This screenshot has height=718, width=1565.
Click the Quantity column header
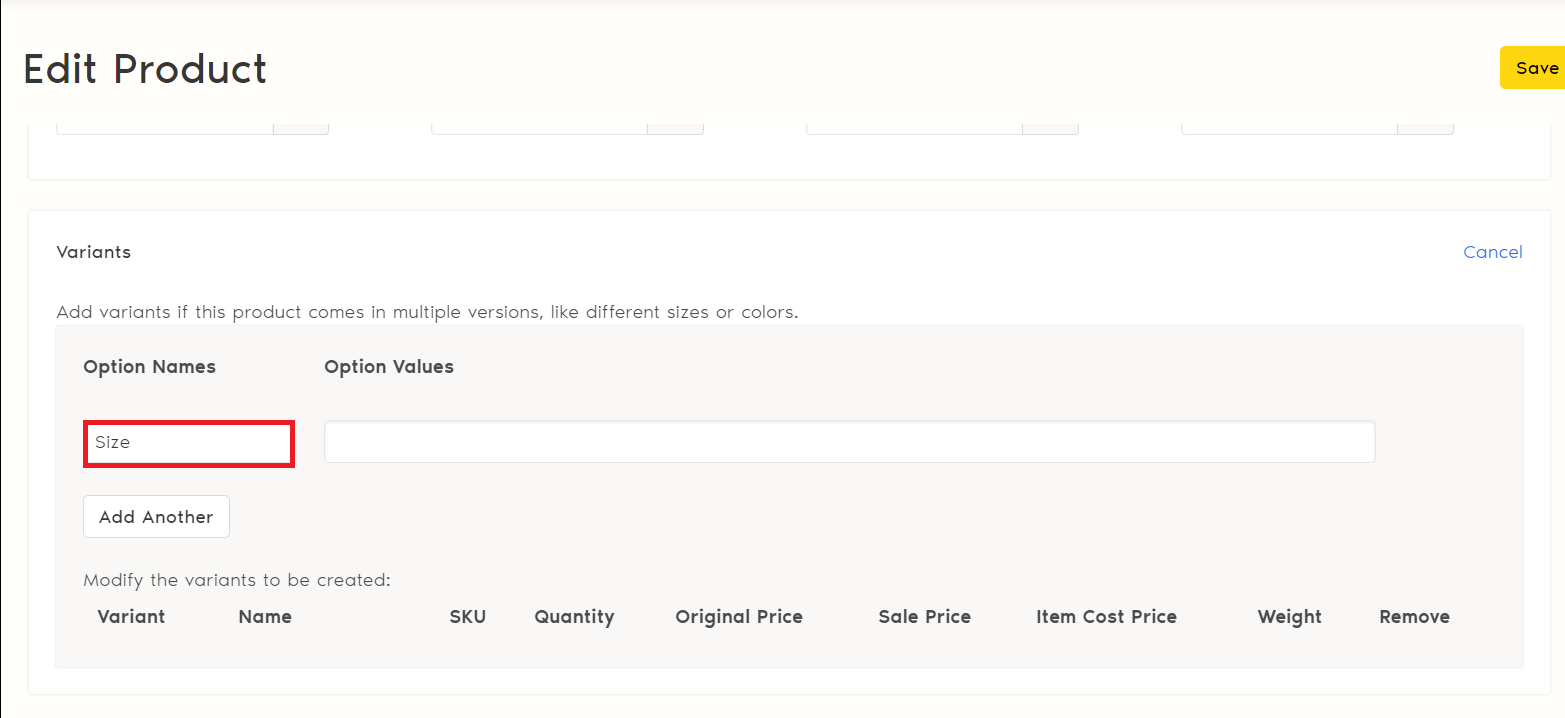click(x=574, y=617)
